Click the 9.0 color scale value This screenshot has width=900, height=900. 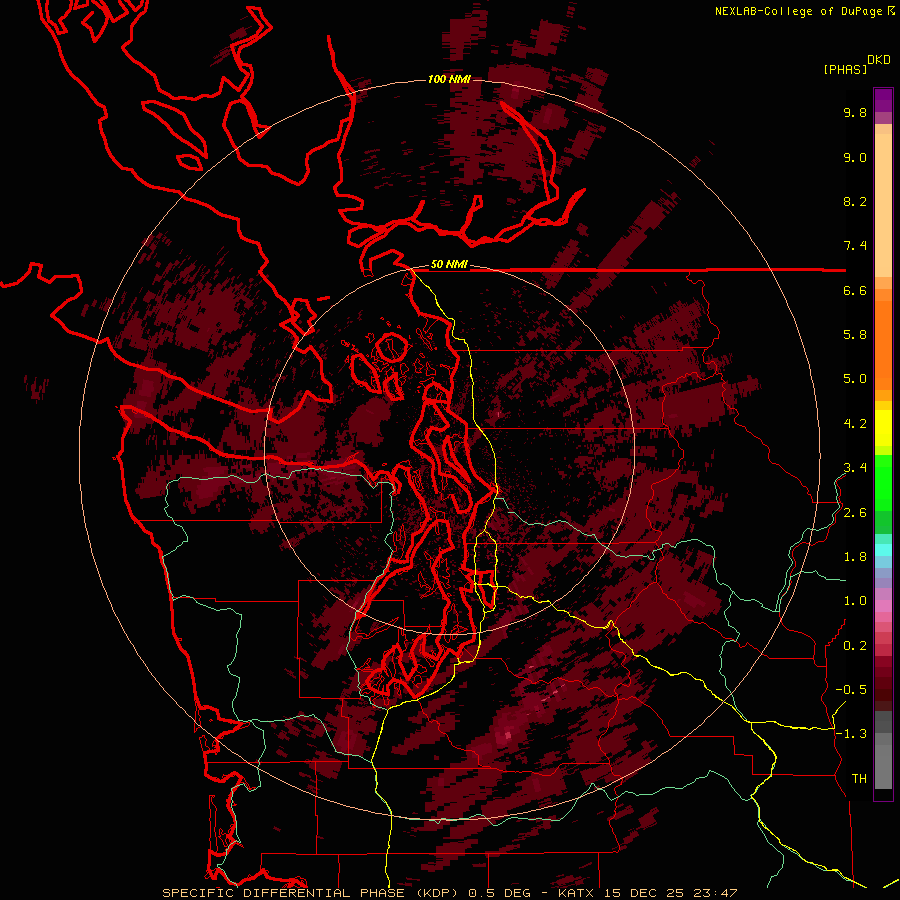point(855,157)
